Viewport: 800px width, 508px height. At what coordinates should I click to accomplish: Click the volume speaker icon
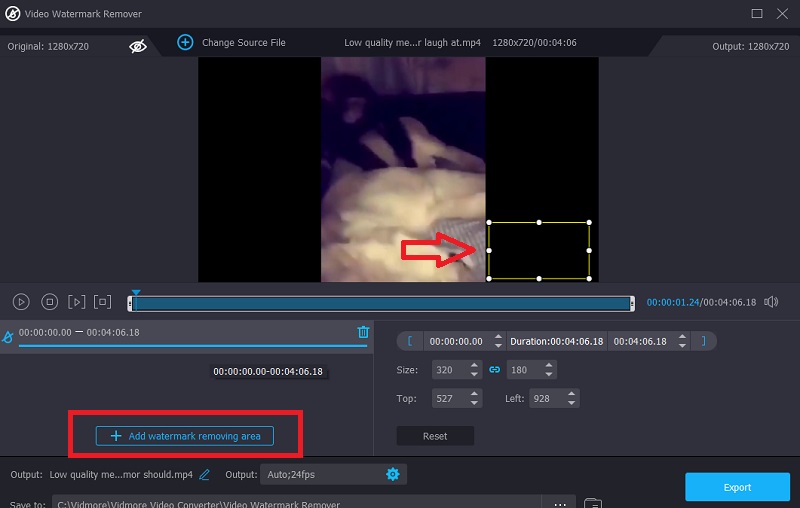(771, 301)
